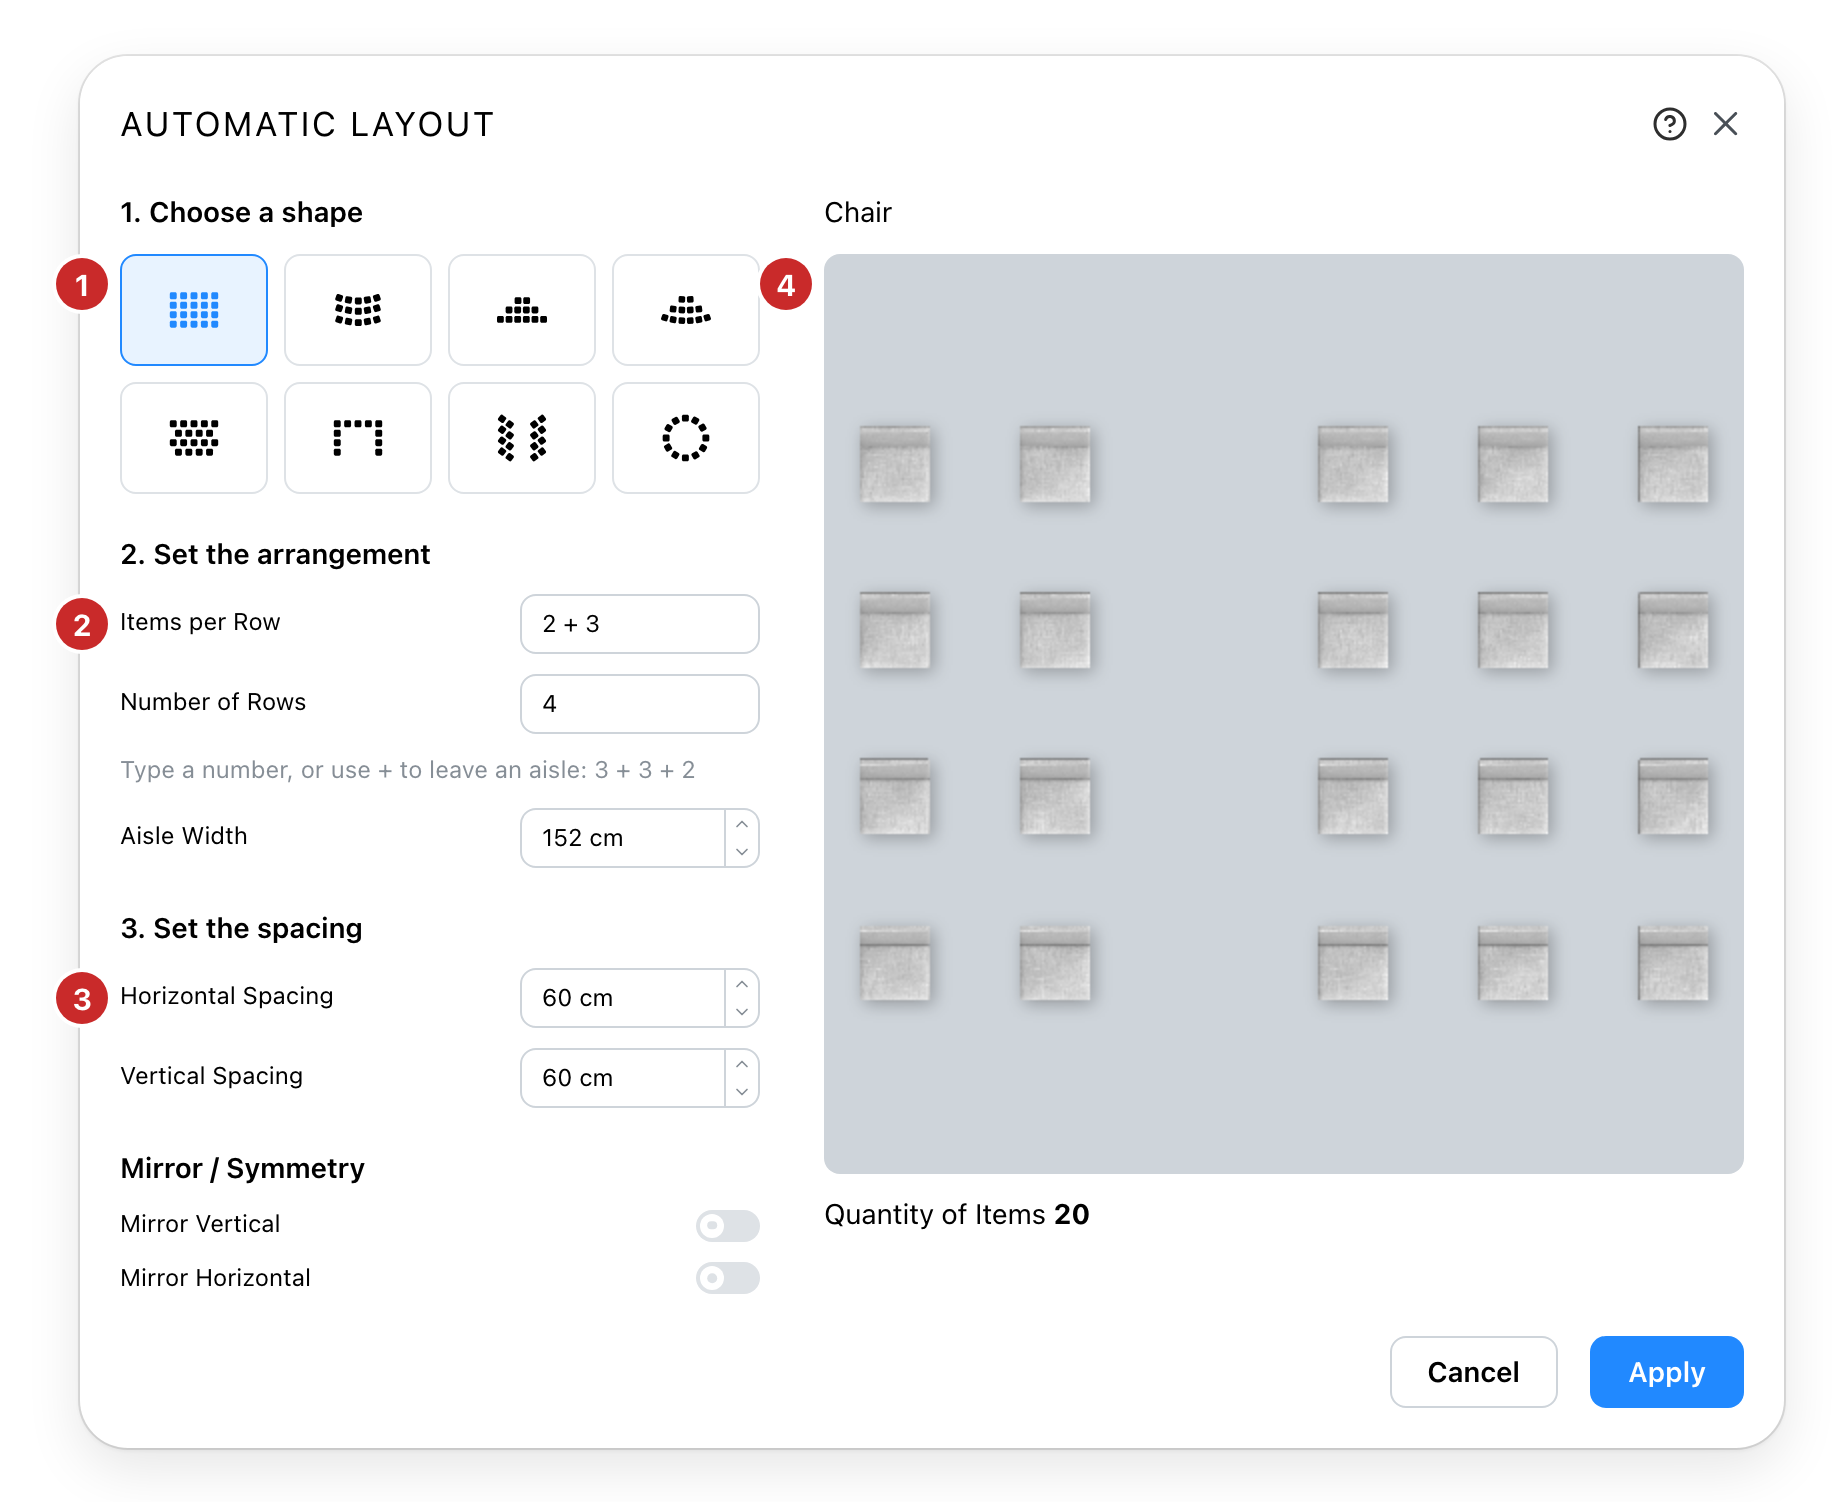Toggle the Mirror Vertical switch
Screen dimensions: 1840x1502
728,1225
